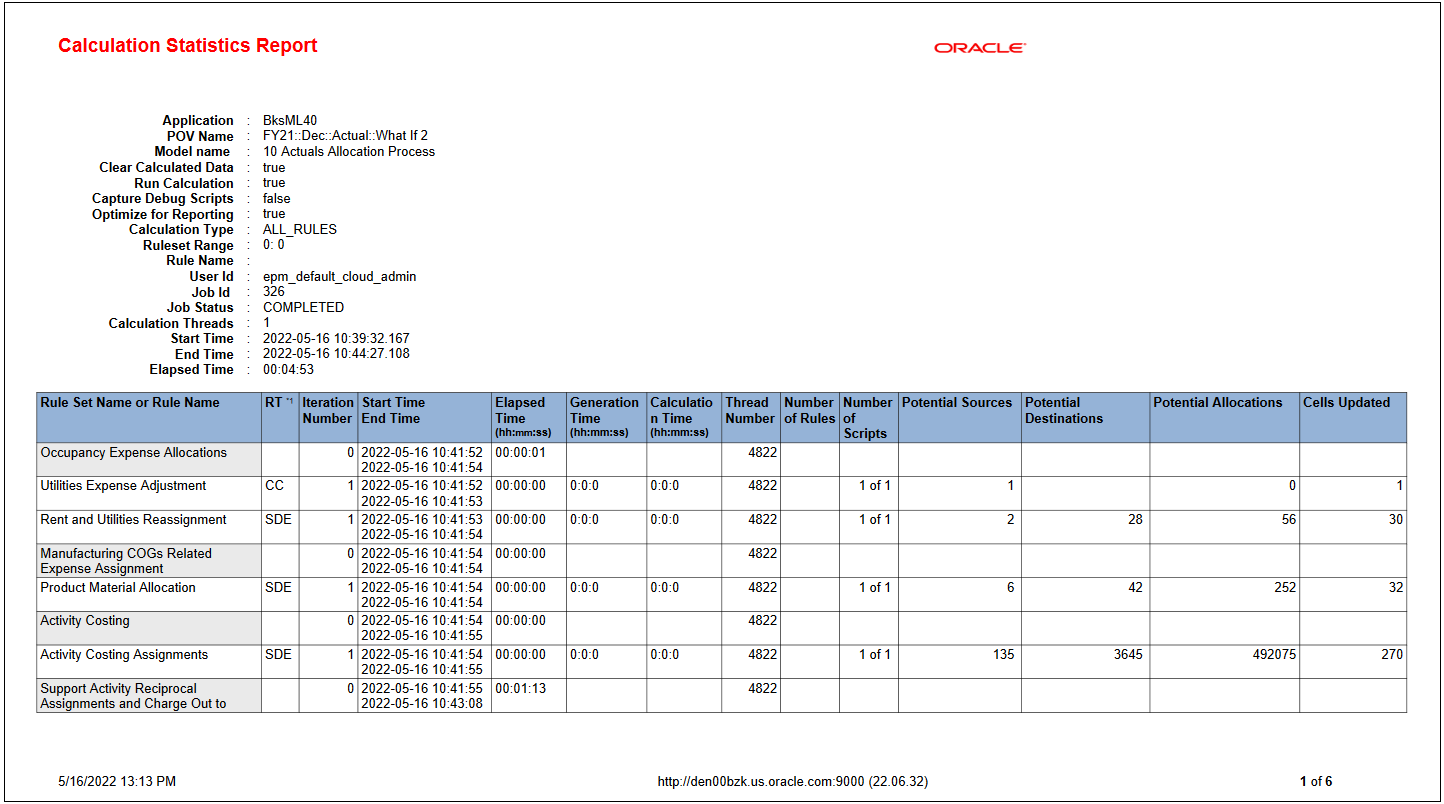Click the footer URL den00bzk.us.oracle.com
The image size is (1444, 804).
[x=792, y=782]
